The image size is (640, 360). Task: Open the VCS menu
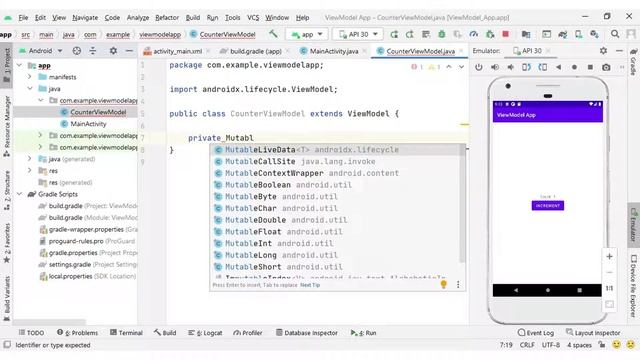[x=253, y=18]
